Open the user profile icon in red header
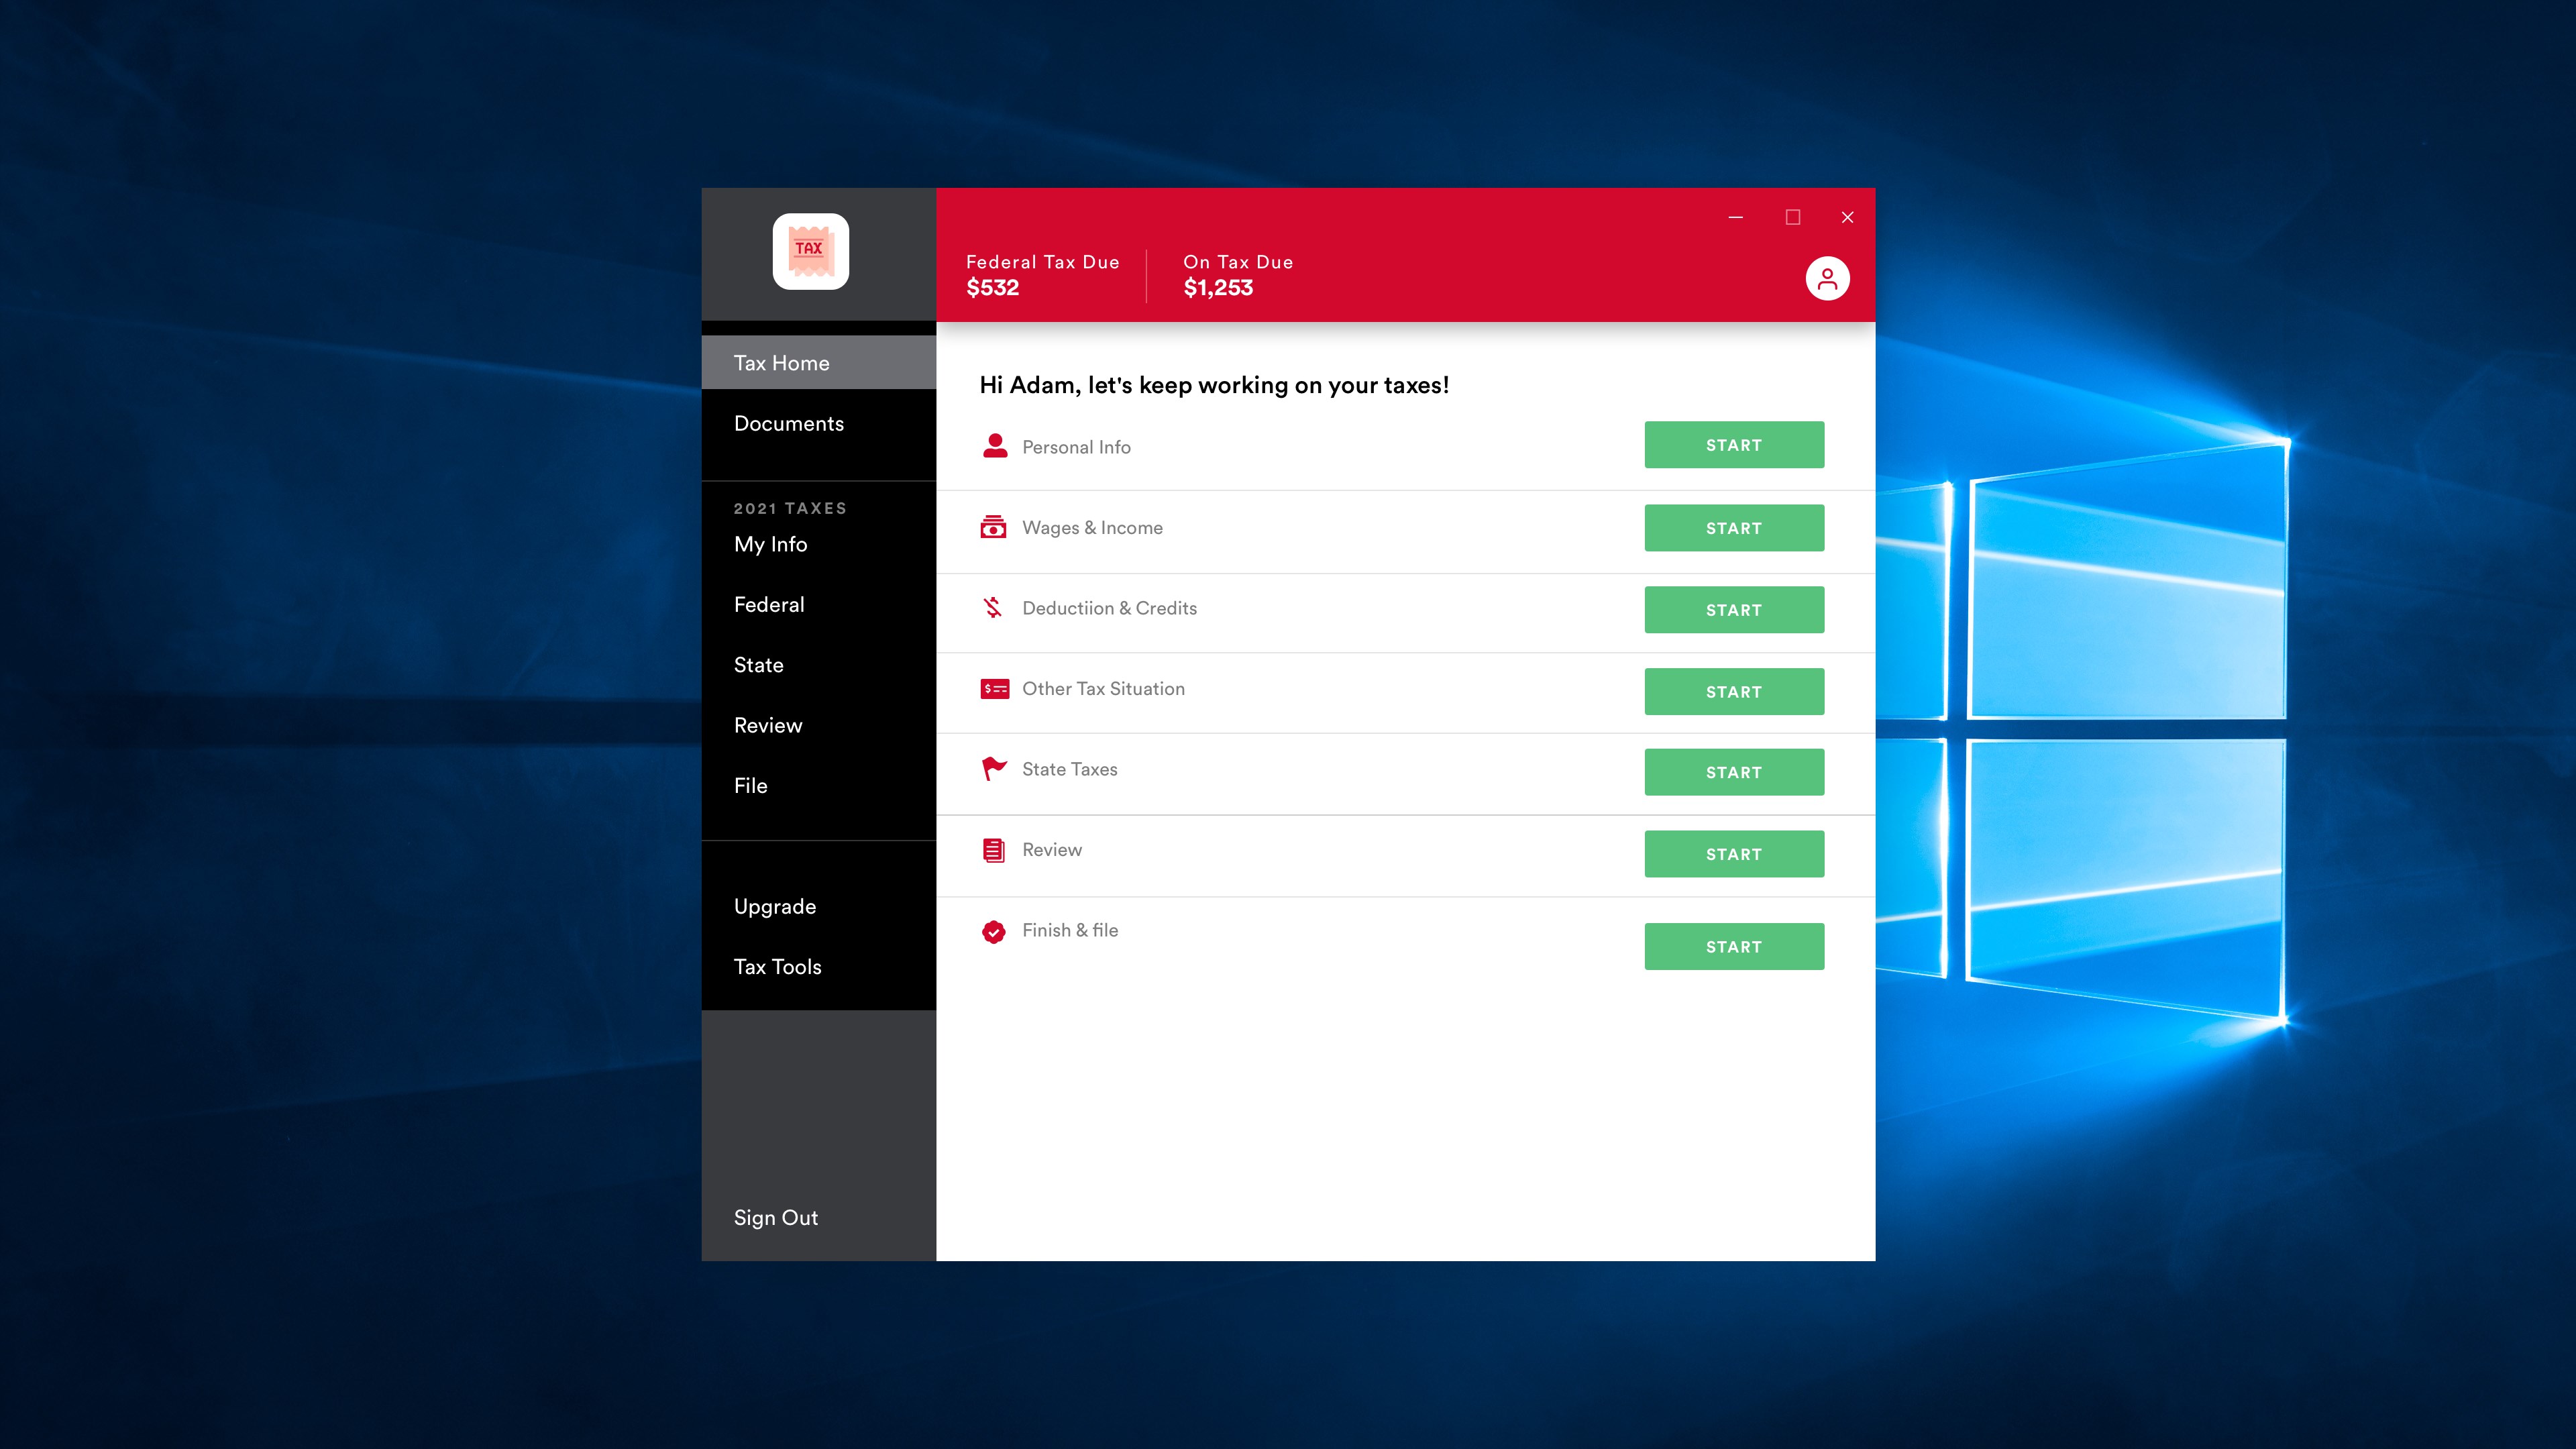Viewport: 2576px width, 1449px height. 1827,278
